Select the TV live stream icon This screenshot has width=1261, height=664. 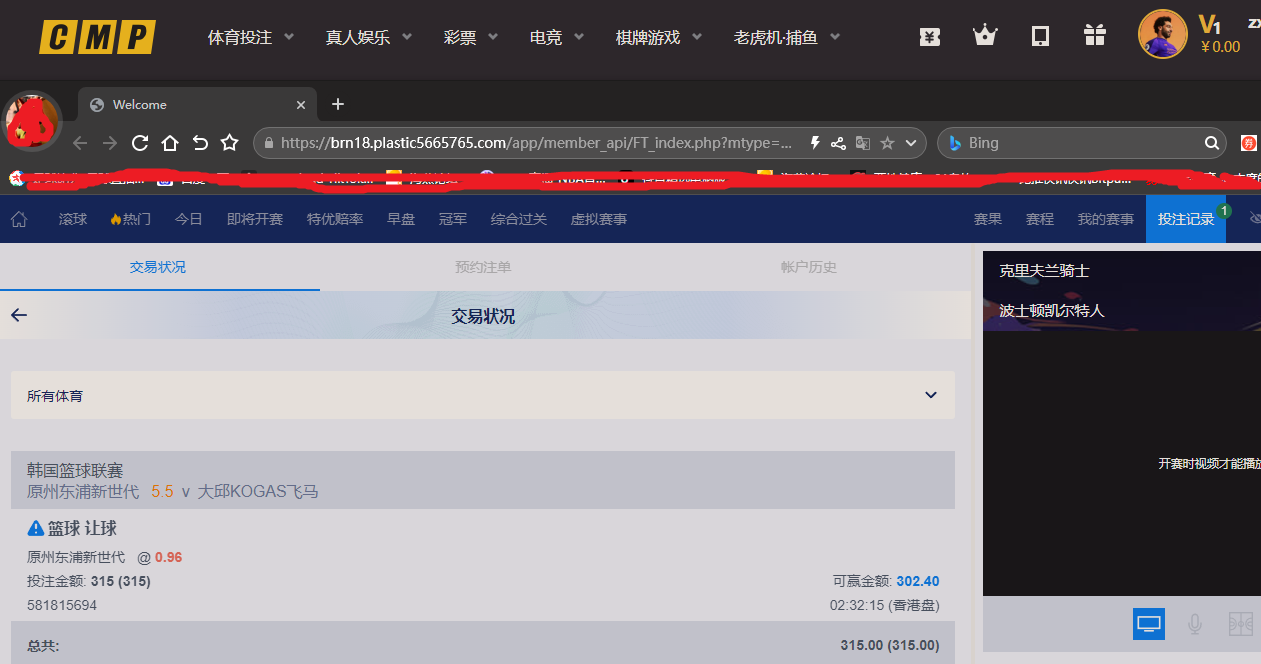coord(1148,623)
